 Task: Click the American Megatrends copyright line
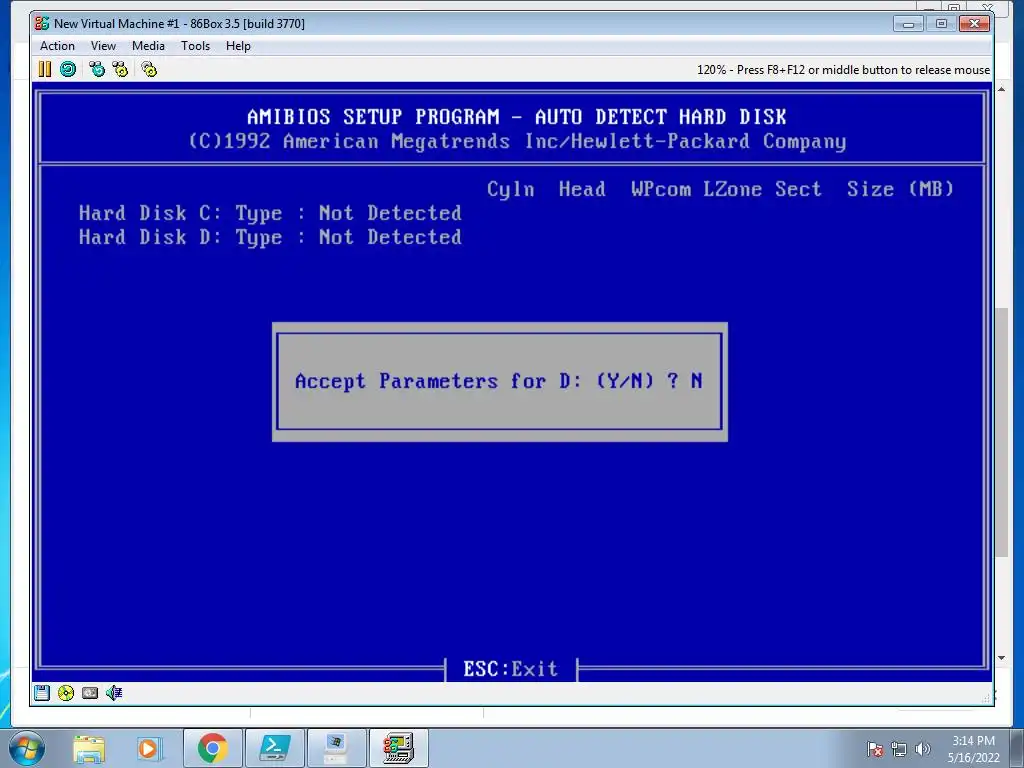click(x=517, y=142)
